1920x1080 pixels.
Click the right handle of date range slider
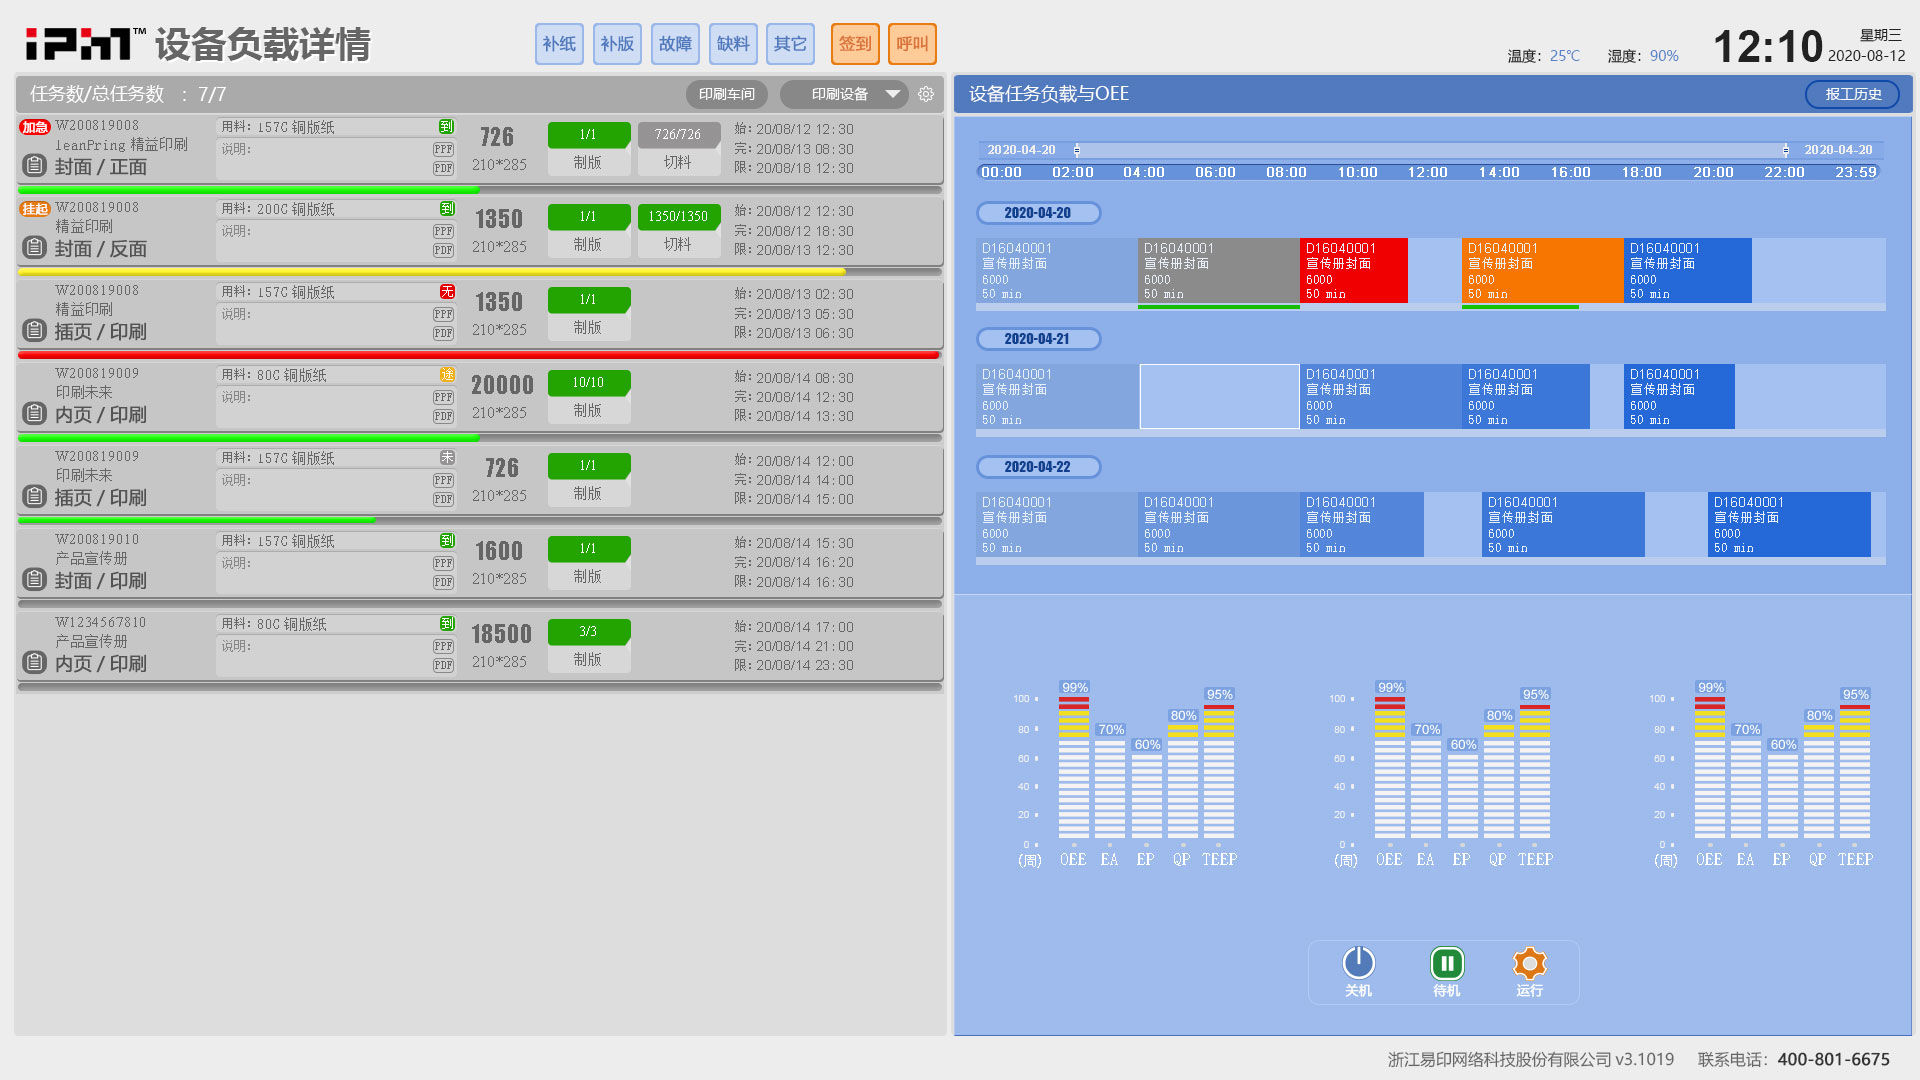(x=1786, y=150)
